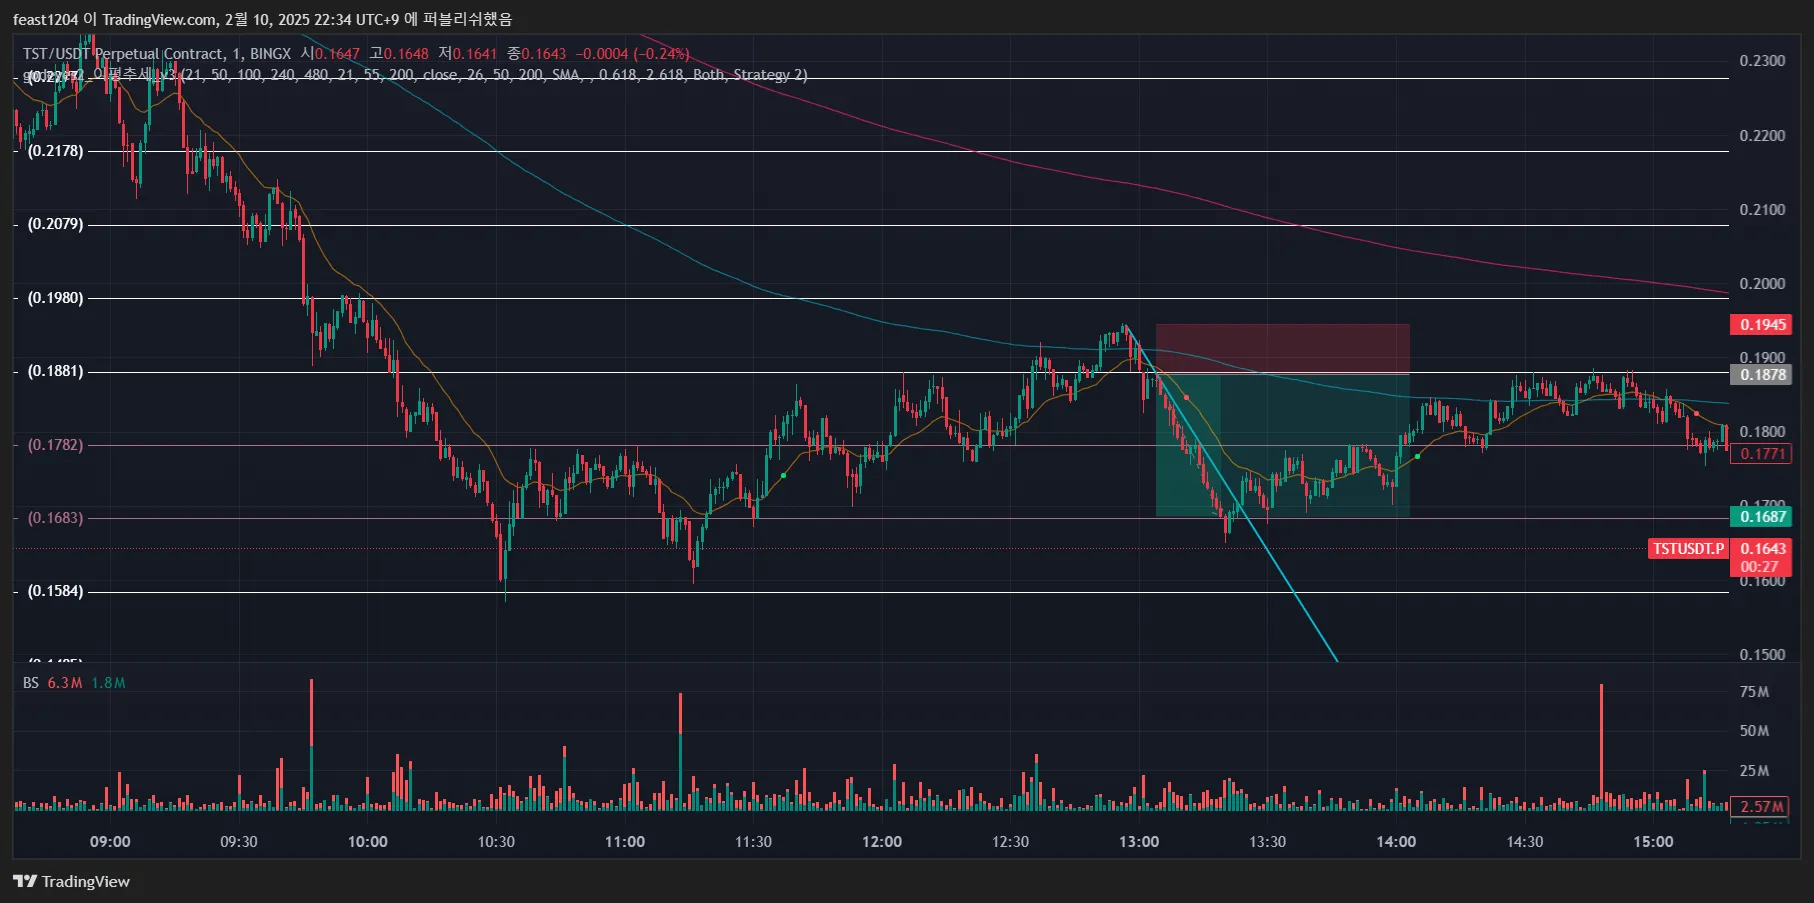Screen dimensions: 1814x903
Task: Select the (0.2079) horizontal level label
Action: tap(56, 224)
